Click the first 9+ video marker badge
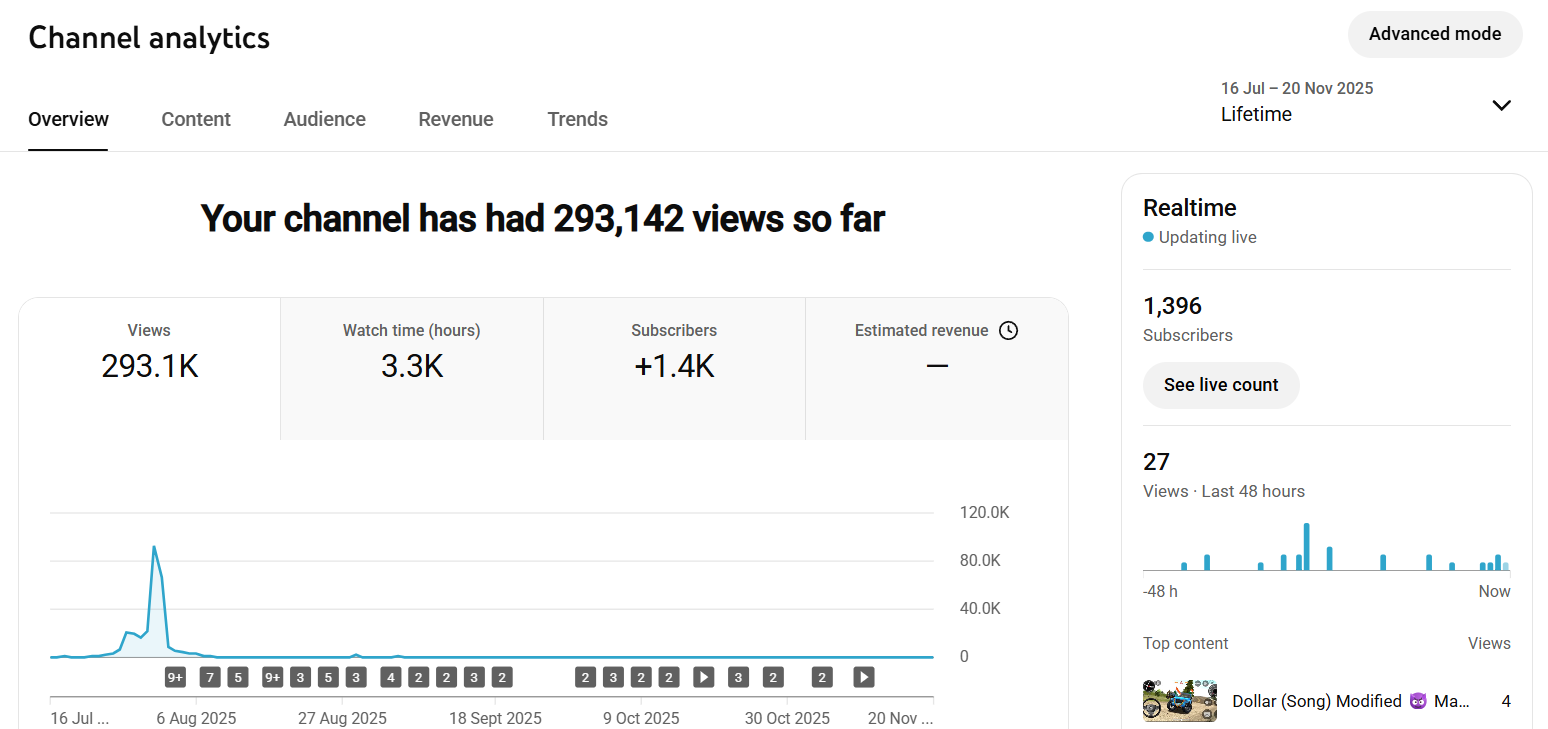1548x729 pixels. 175,677
